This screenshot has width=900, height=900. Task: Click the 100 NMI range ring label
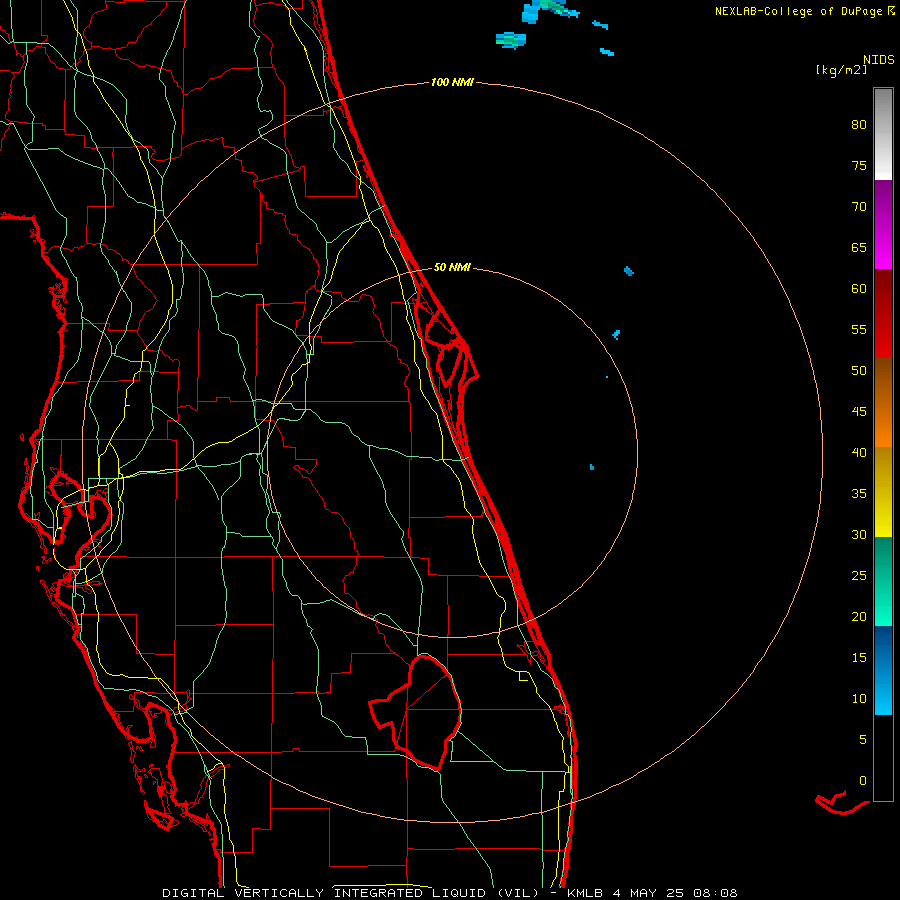(x=452, y=82)
